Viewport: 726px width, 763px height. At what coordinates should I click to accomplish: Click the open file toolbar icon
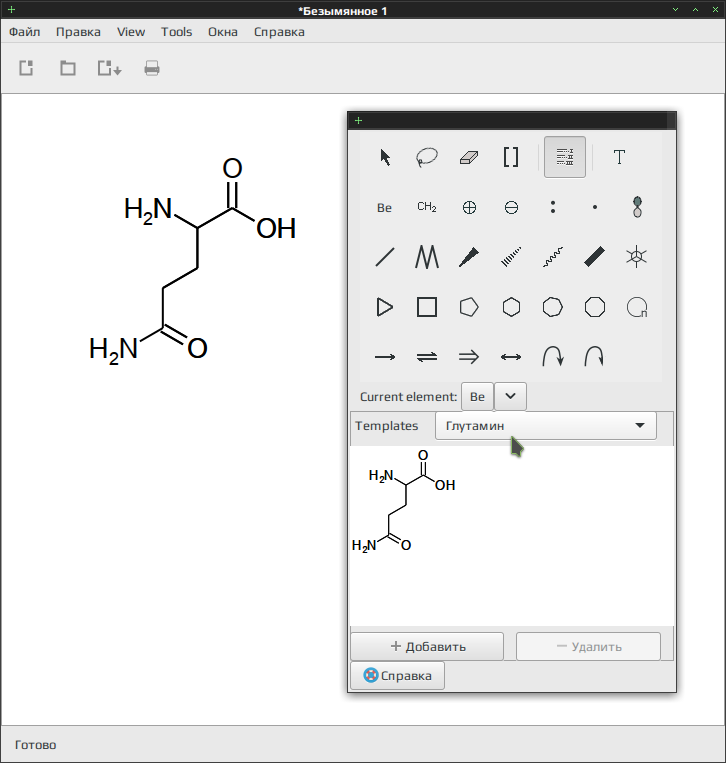click(x=68, y=68)
